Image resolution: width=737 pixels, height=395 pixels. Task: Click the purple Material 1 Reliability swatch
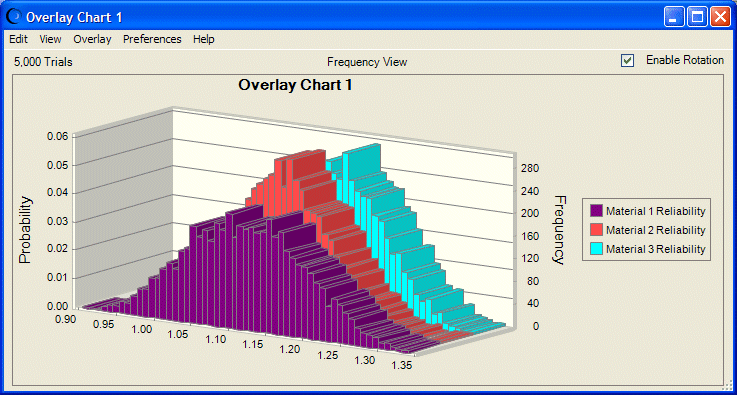[596, 211]
